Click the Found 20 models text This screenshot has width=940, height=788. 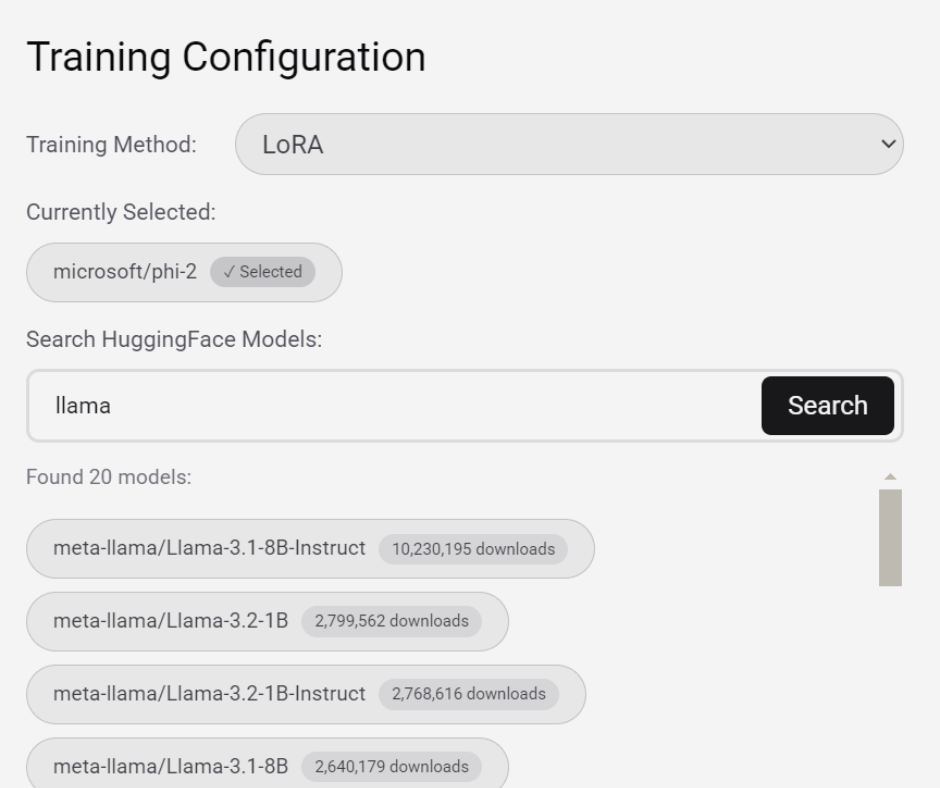click(109, 477)
